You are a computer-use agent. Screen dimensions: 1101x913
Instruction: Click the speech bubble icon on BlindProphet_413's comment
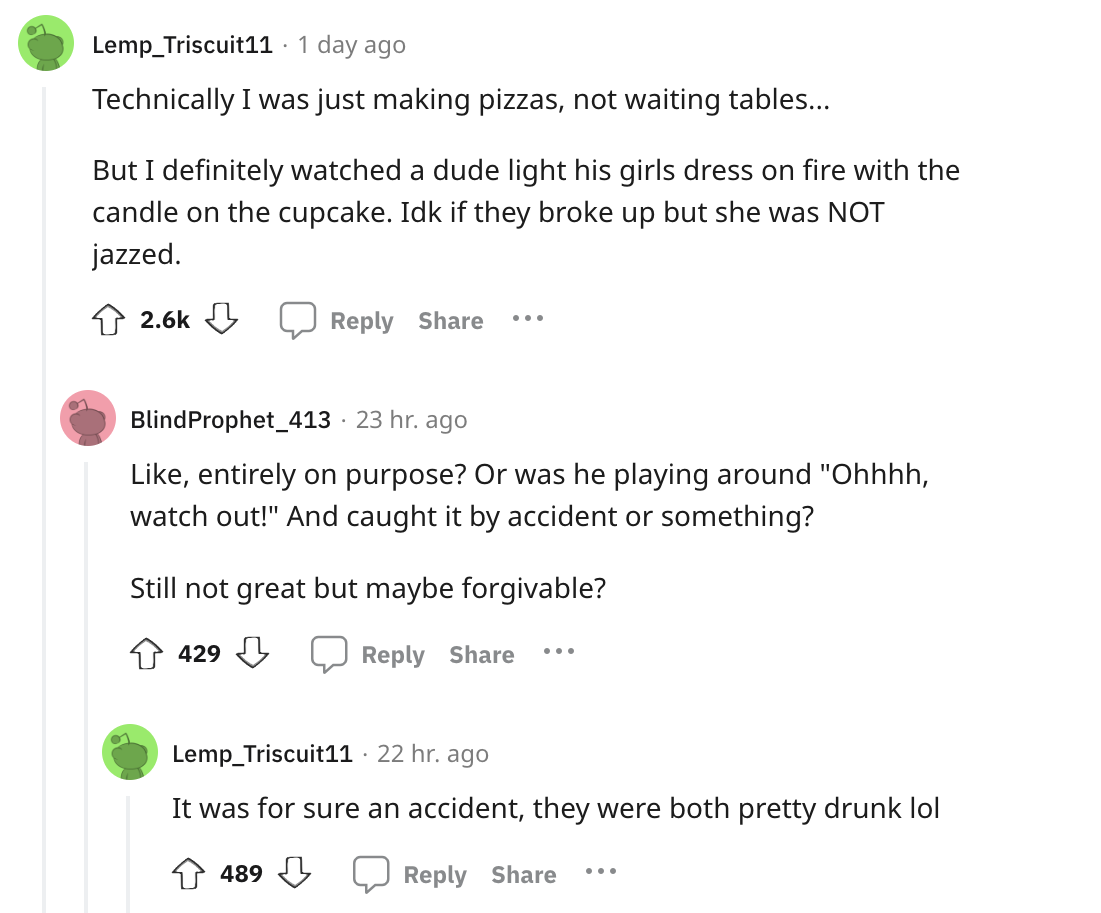point(328,654)
